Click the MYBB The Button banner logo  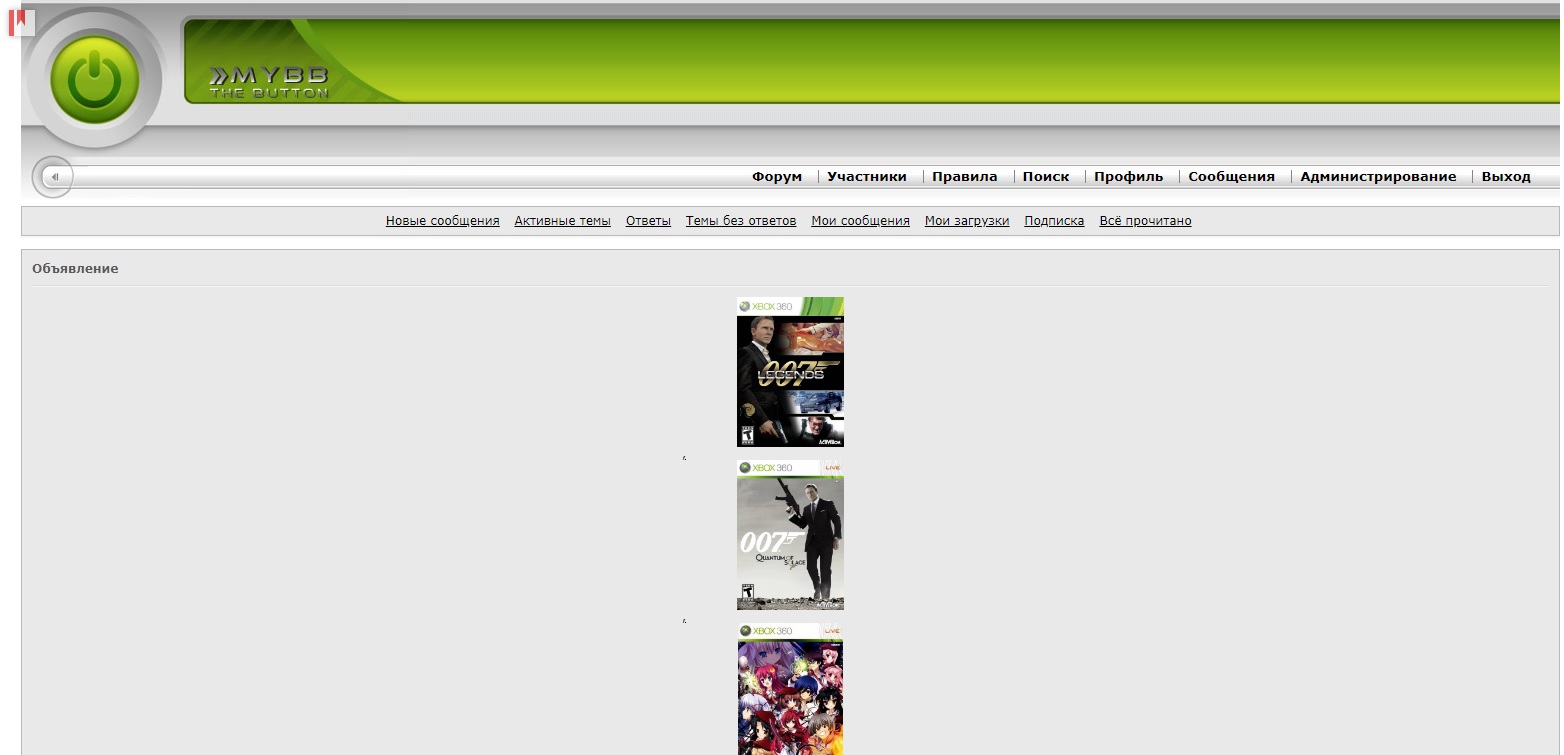coord(268,82)
